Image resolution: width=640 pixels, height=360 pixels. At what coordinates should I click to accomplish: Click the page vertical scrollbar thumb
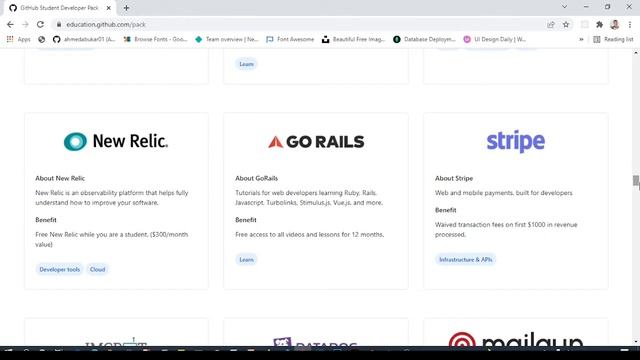[x=636, y=181]
